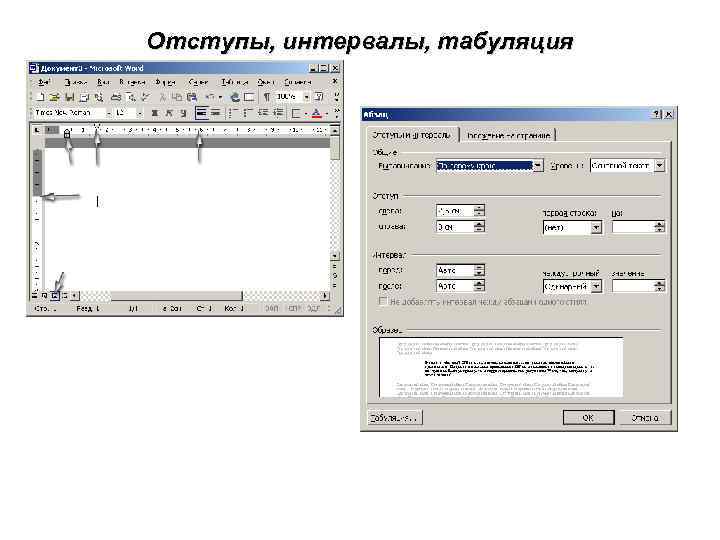Click the New document icon in Word

pyautogui.click(x=40, y=97)
